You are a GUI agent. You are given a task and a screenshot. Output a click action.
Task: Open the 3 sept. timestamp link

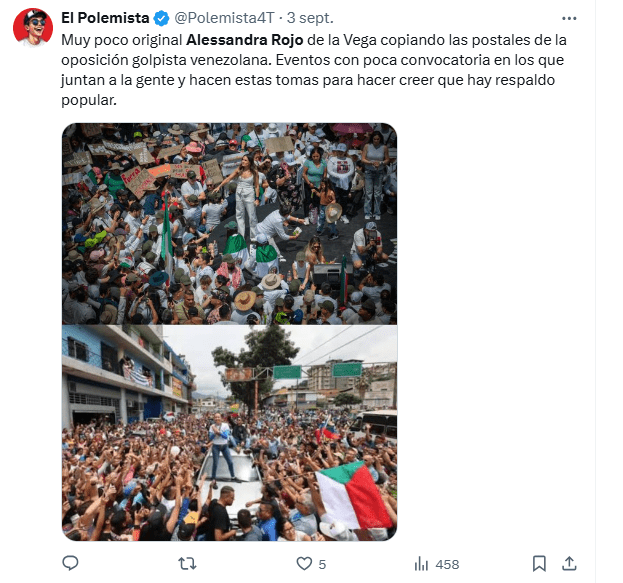[x=310, y=18]
